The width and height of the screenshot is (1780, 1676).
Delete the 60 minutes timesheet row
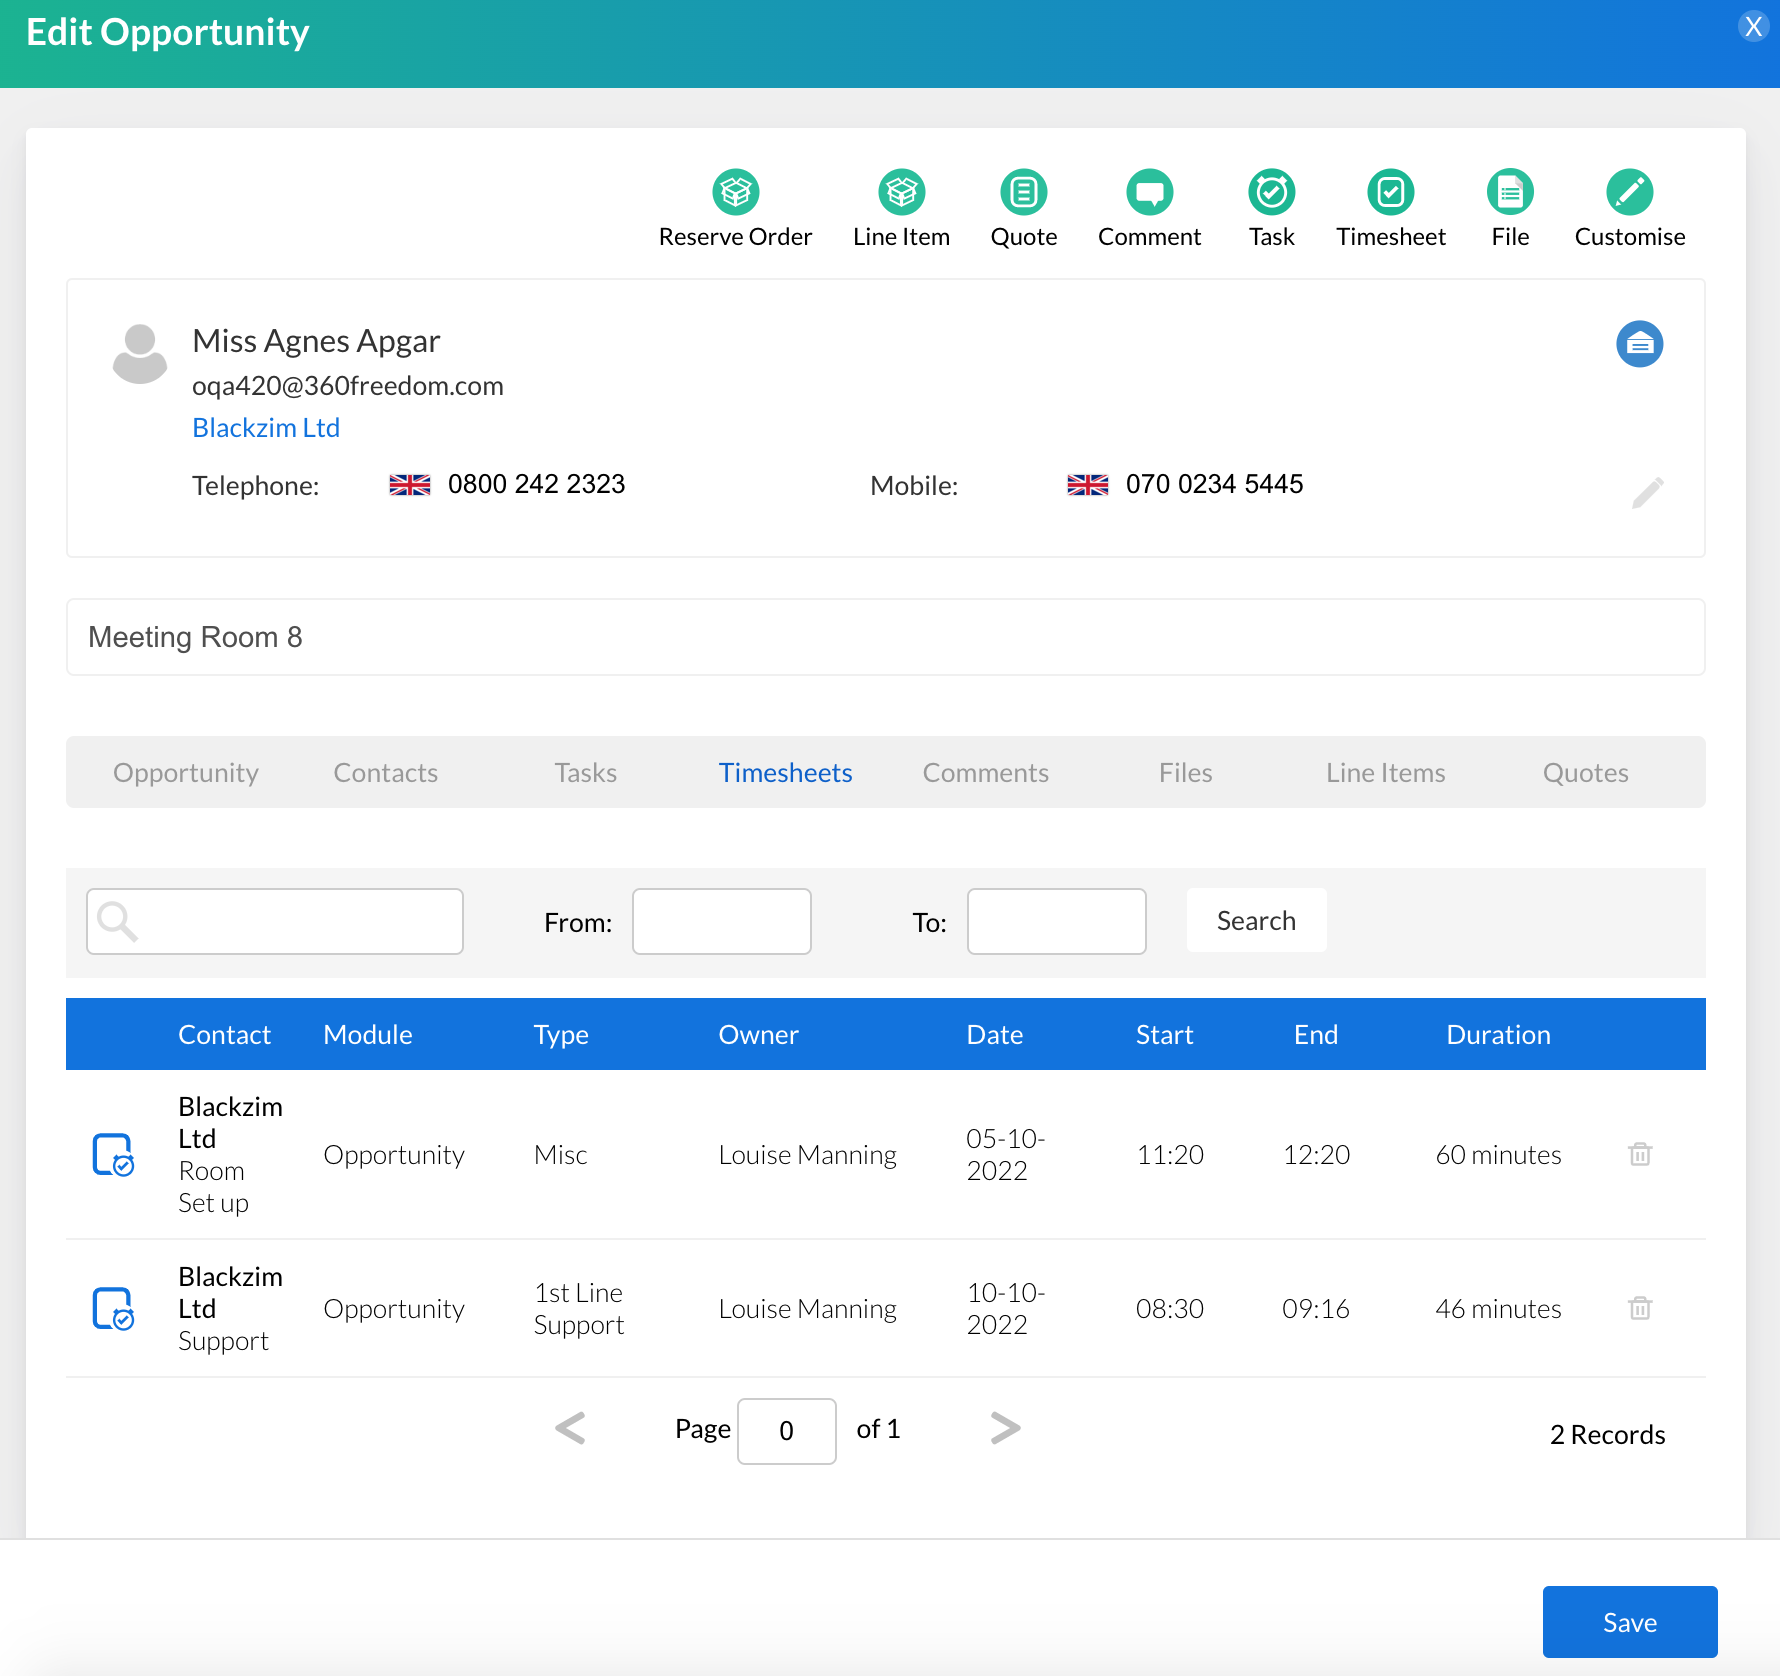coord(1640,1154)
